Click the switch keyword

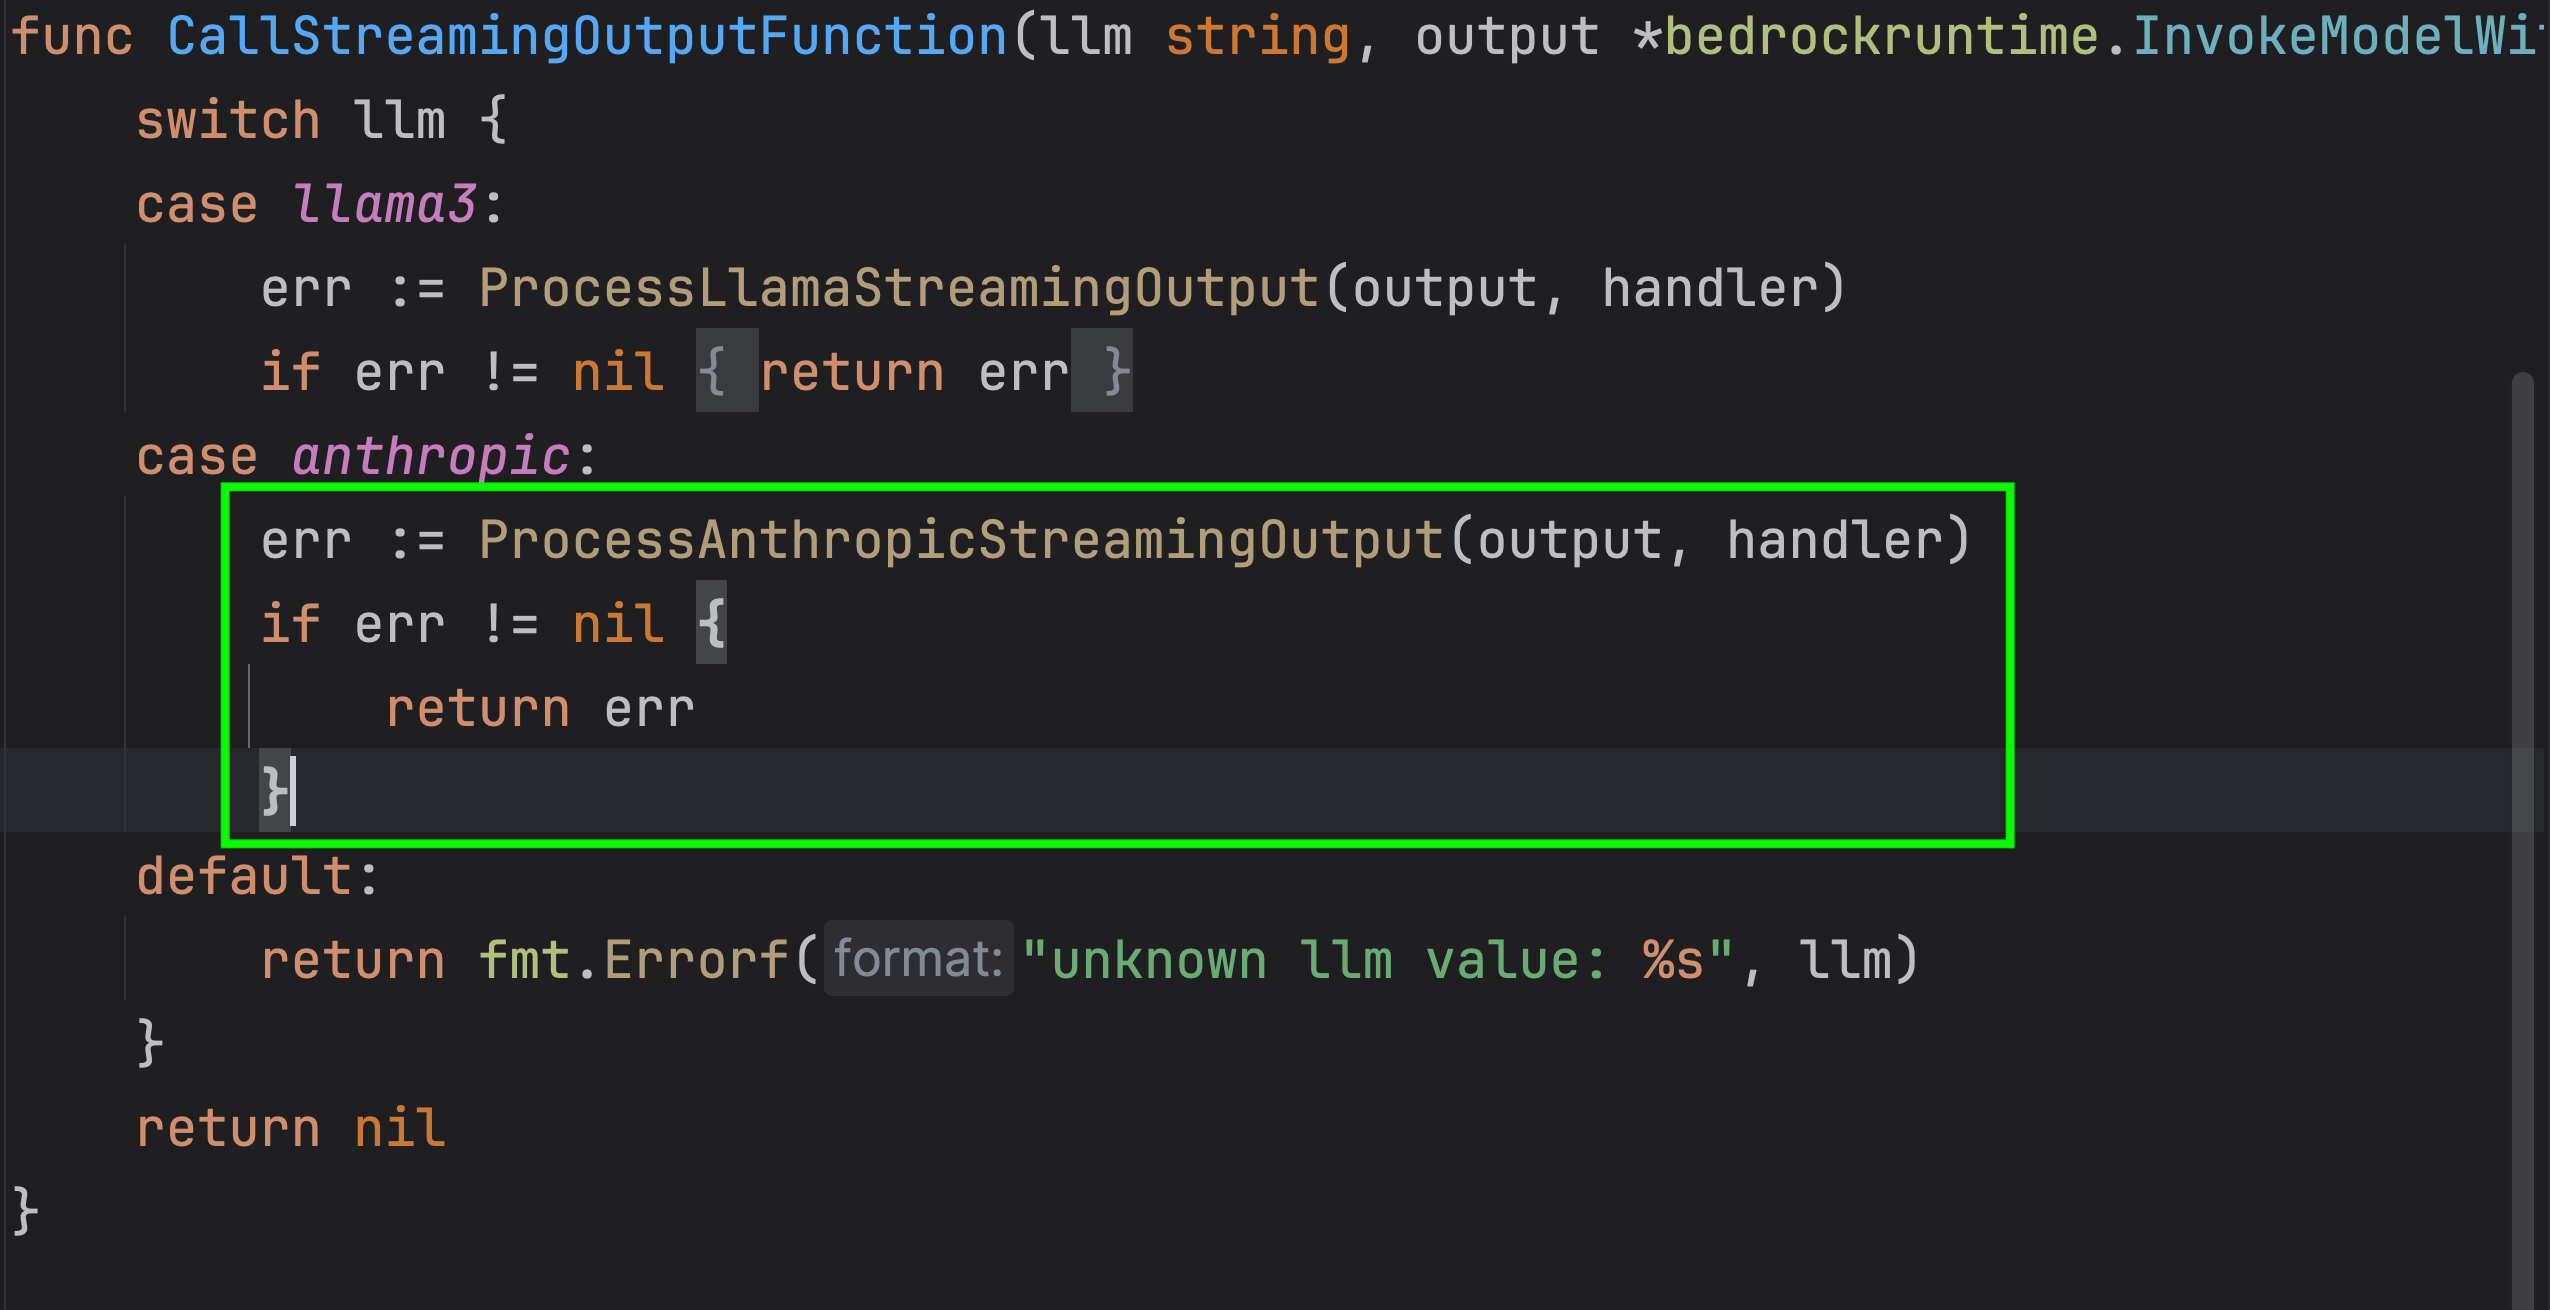(228, 121)
